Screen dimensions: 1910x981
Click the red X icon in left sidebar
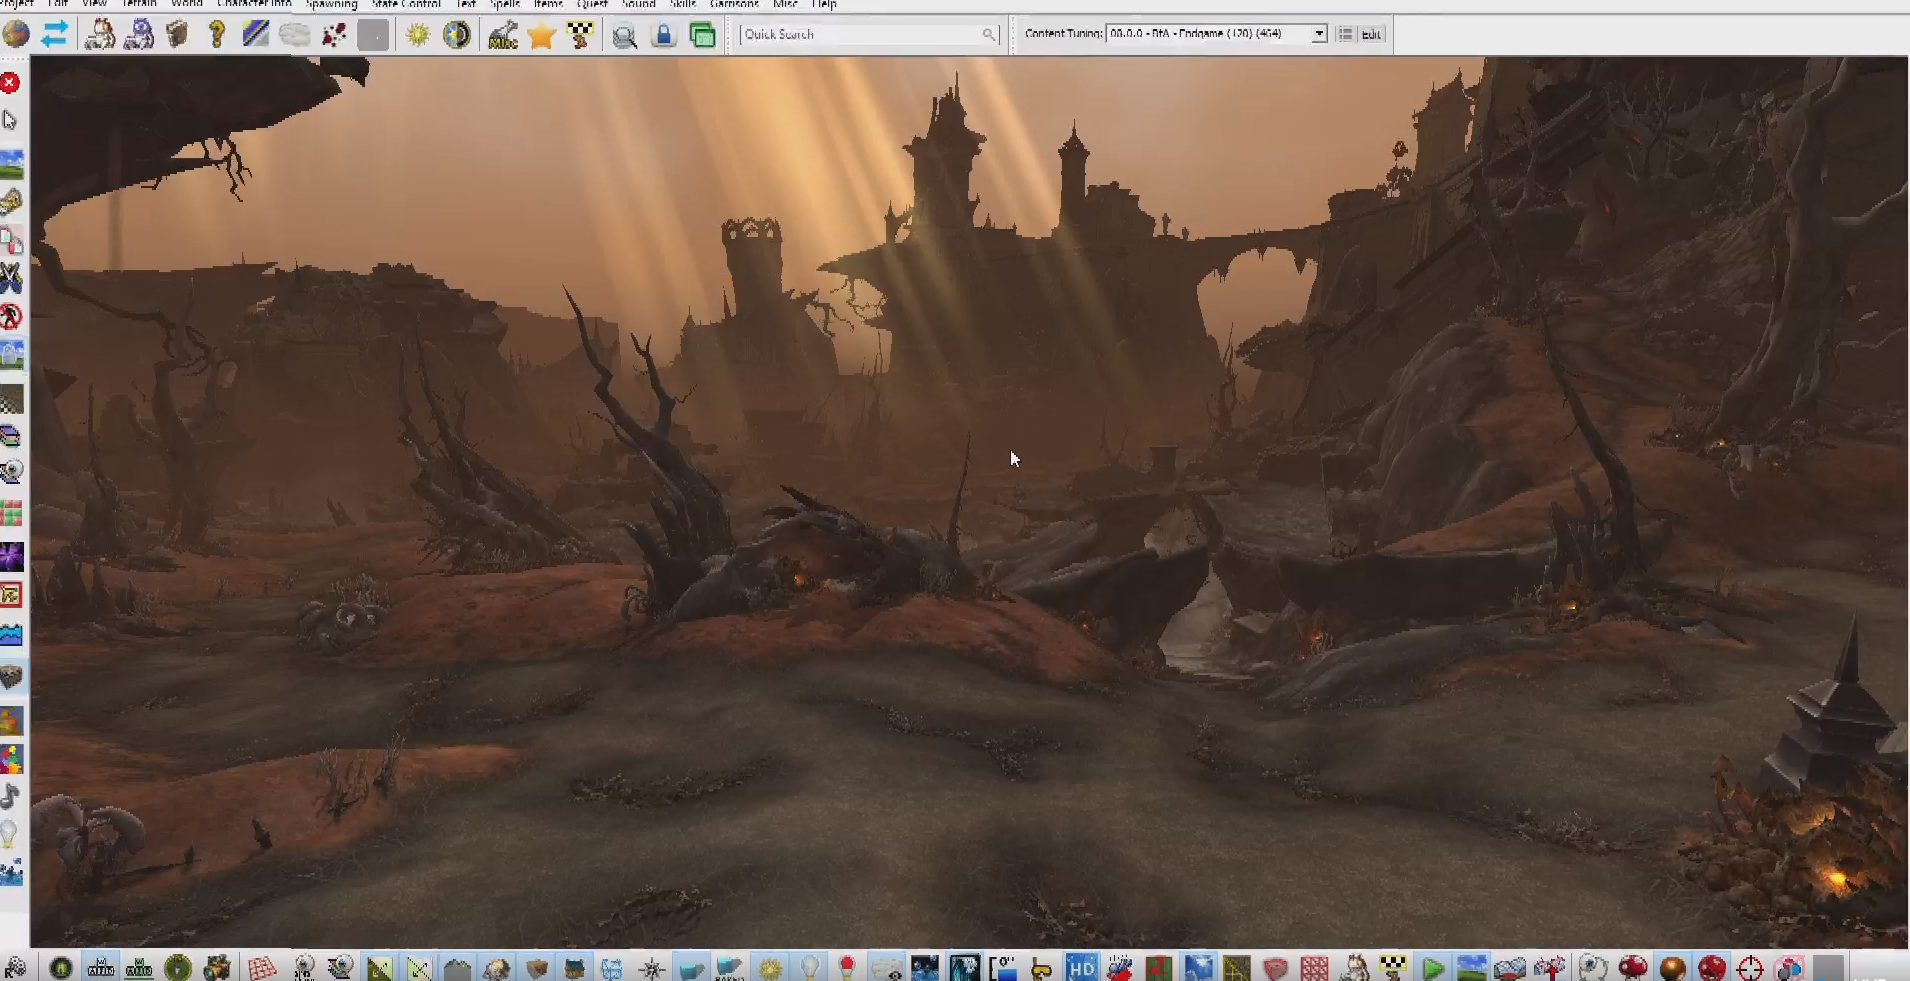click(x=10, y=83)
